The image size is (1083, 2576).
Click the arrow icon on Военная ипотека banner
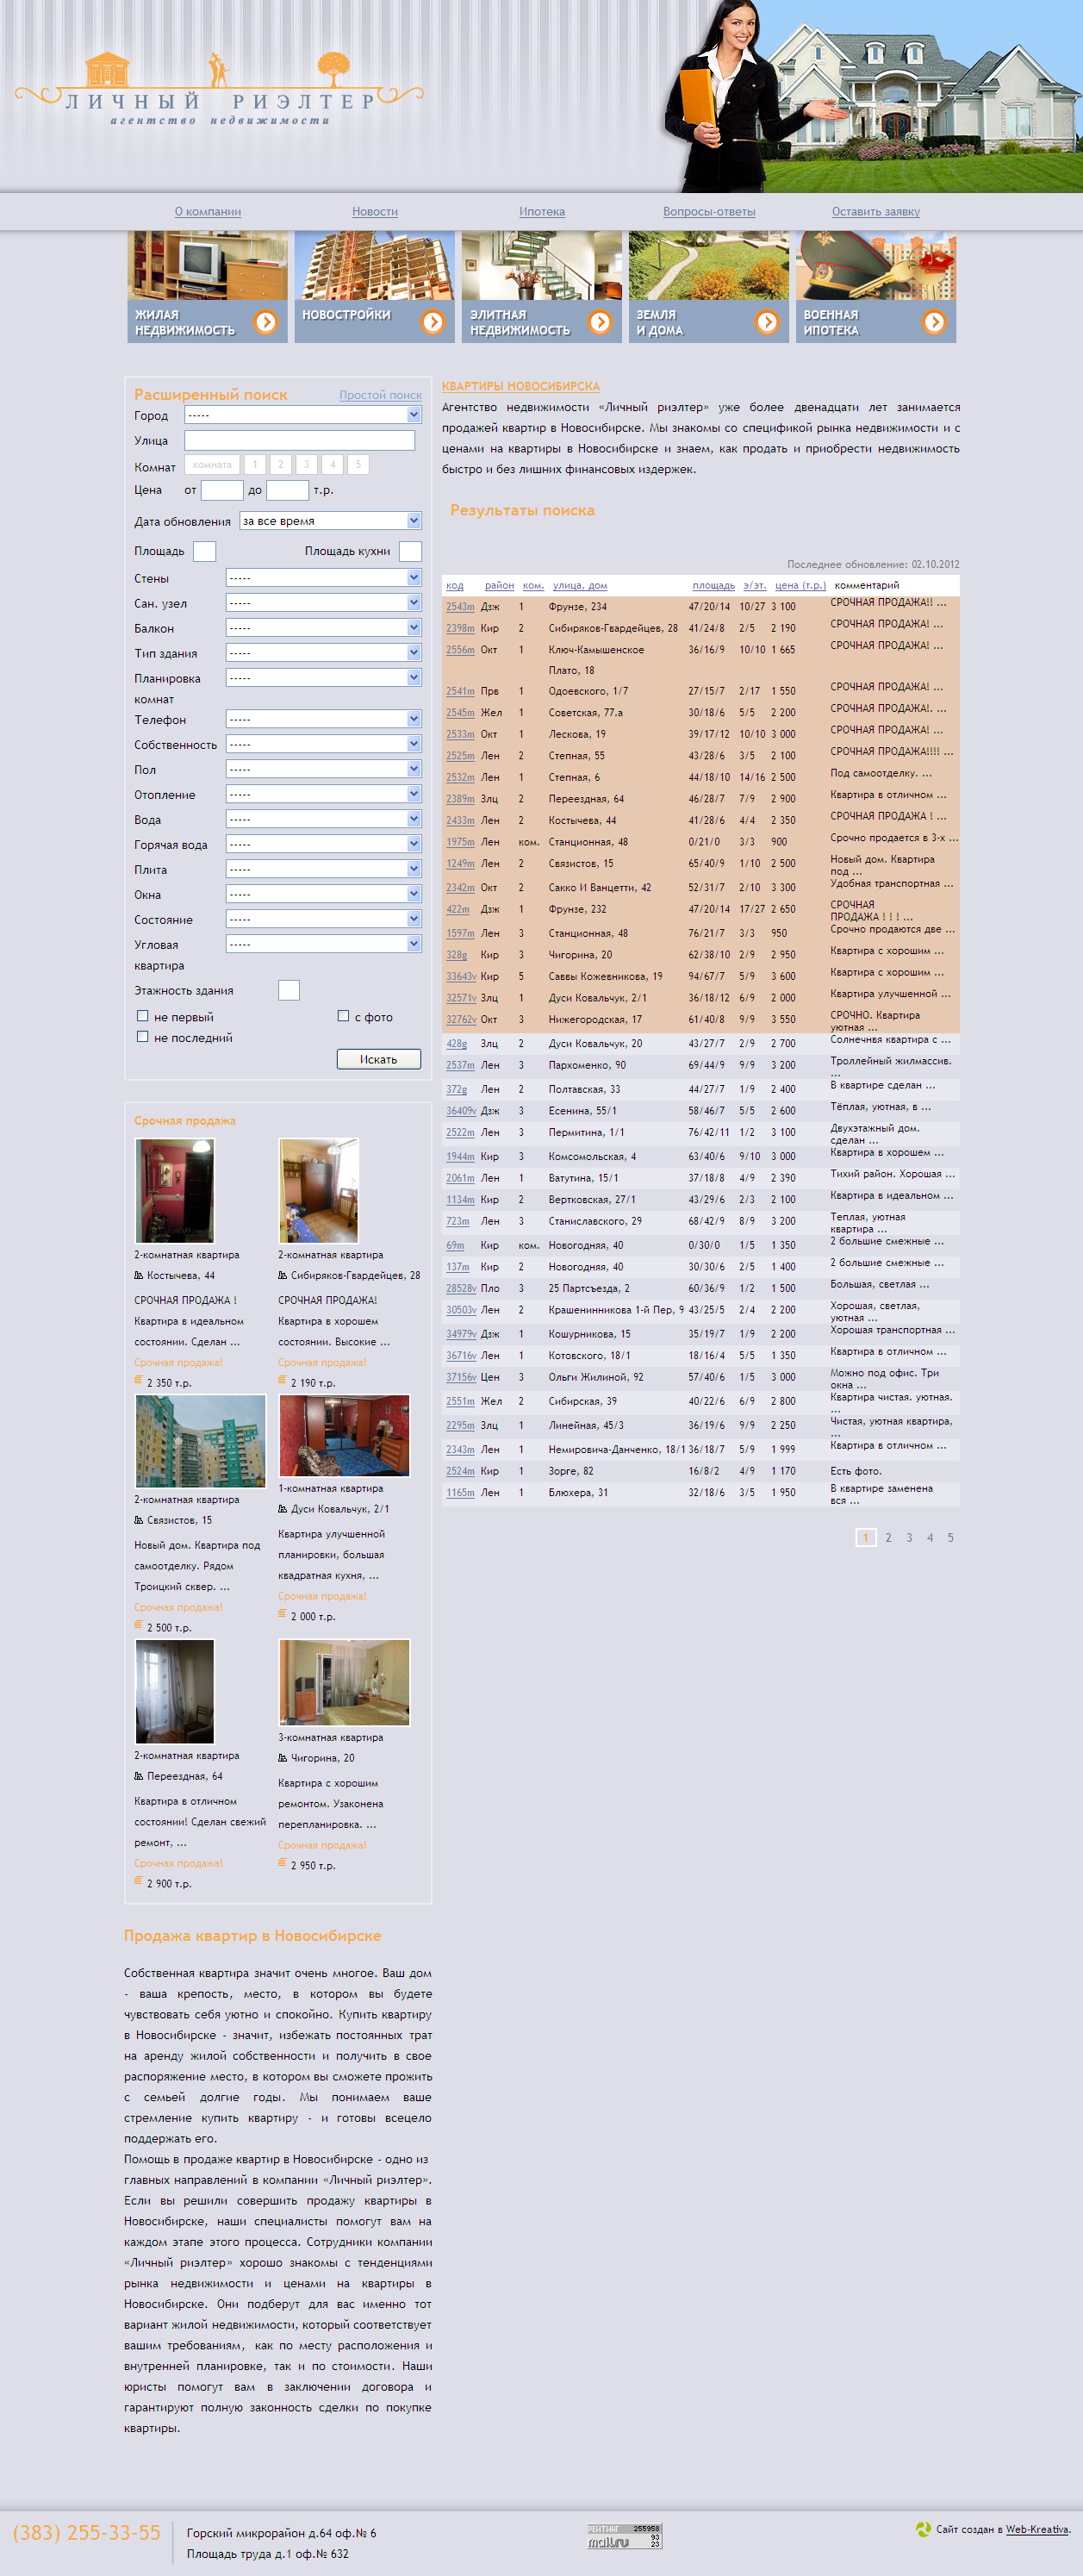pos(934,321)
